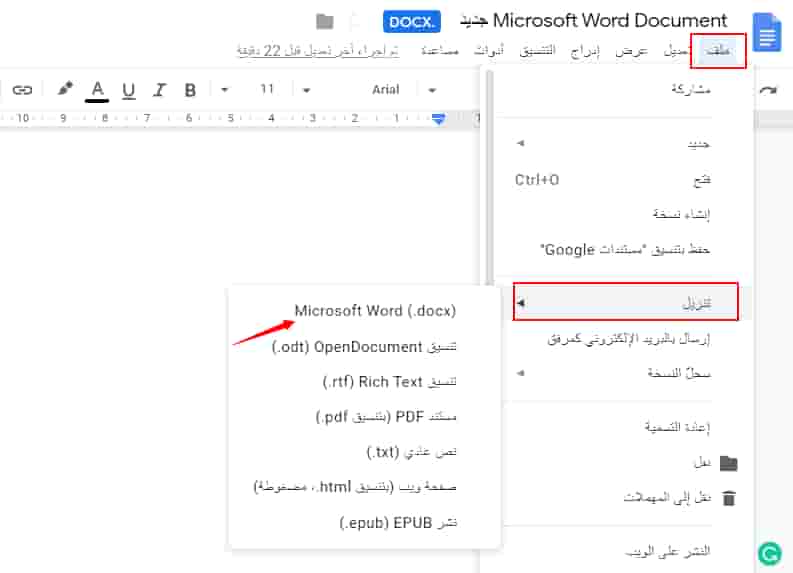Open the مساعدة (Help) menu
This screenshot has width=793, height=573.
tap(439, 50)
